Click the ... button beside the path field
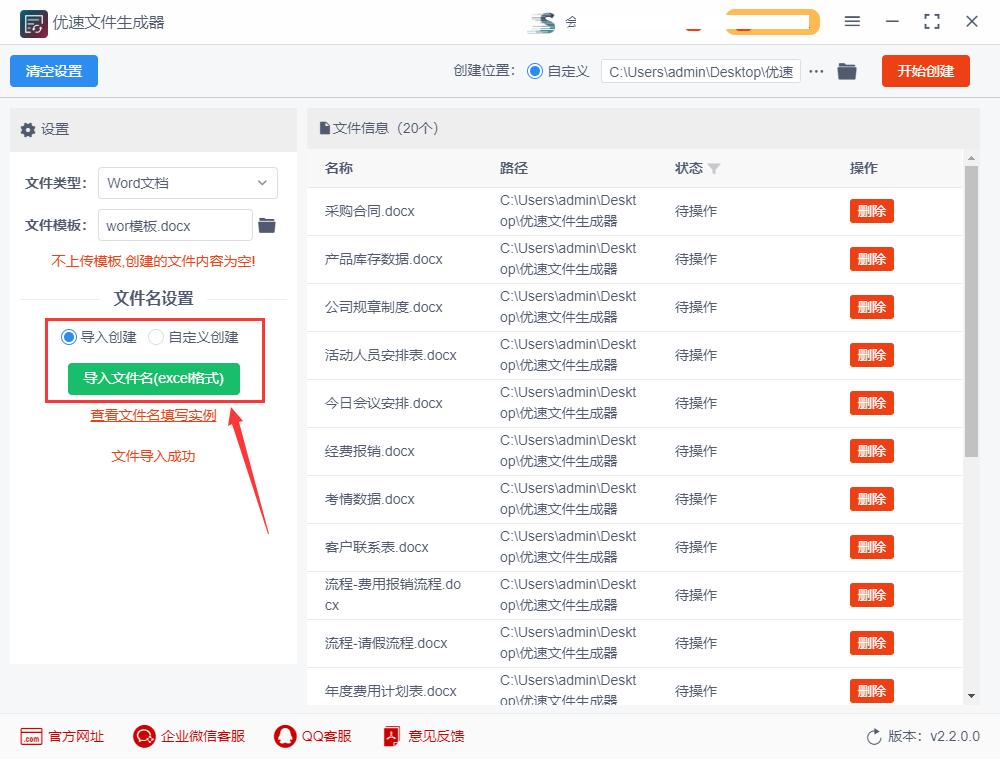This screenshot has height=760, width=1000. pos(818,71)
